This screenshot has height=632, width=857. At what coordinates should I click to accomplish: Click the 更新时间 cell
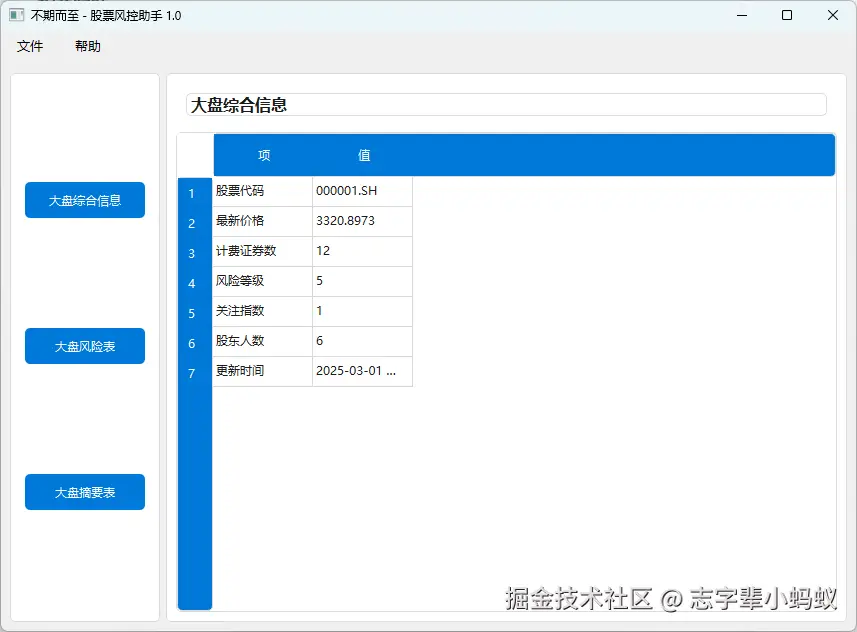pos(262,372)
